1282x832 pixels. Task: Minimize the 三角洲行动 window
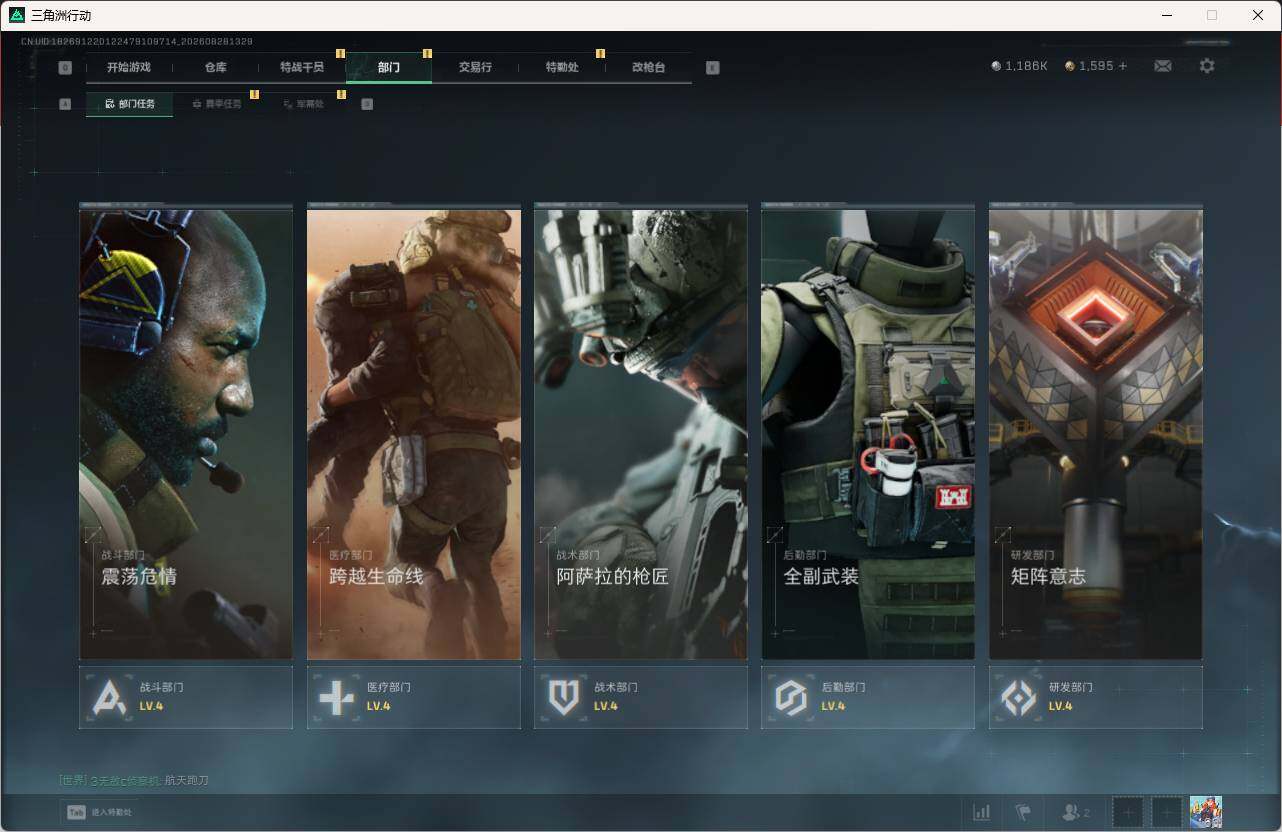point(1167,15)
